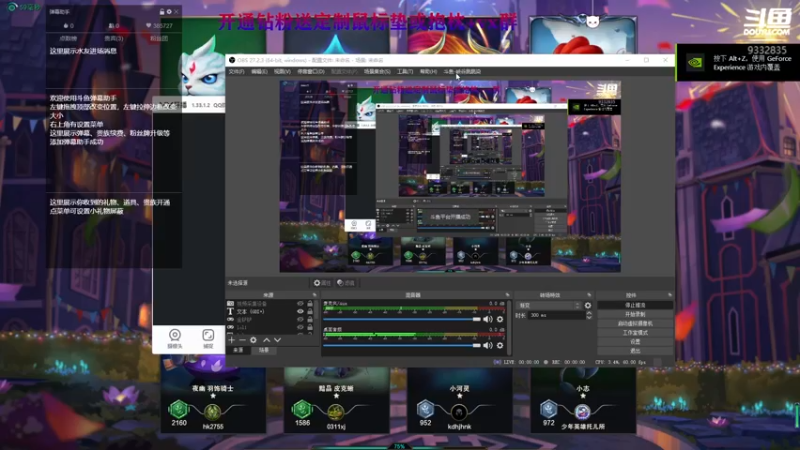The image size is (800, 450).
Task: Move selected source up with arrow
Action: click(266, 340)
